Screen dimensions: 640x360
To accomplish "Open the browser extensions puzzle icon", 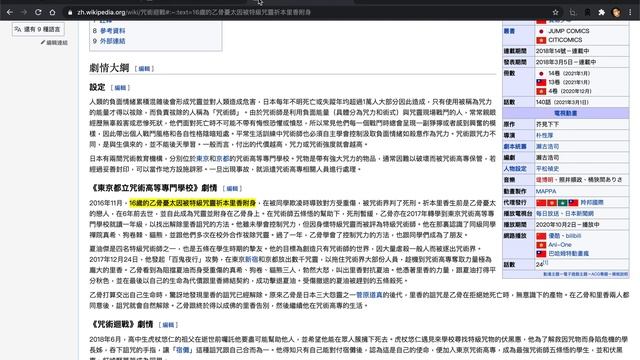I will coord(601,13).
